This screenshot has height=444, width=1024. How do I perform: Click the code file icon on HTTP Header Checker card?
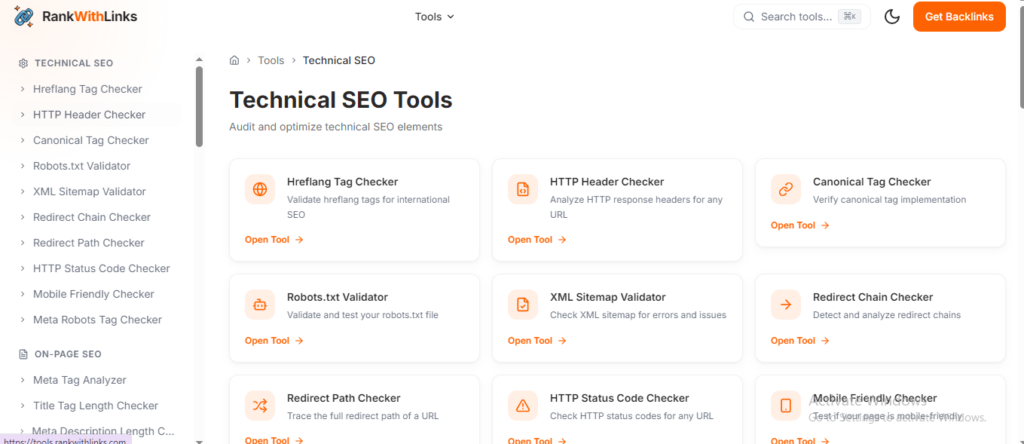pyautogui.click(x=522, y=189)
